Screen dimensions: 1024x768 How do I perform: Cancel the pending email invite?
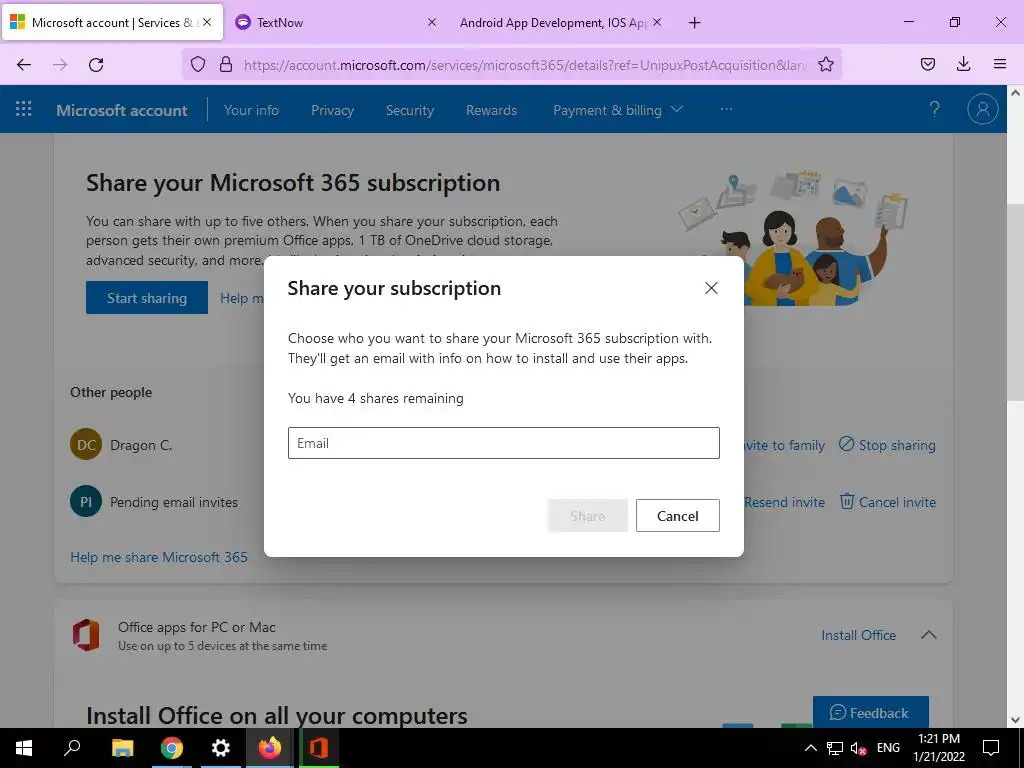[x=888, y=502]
